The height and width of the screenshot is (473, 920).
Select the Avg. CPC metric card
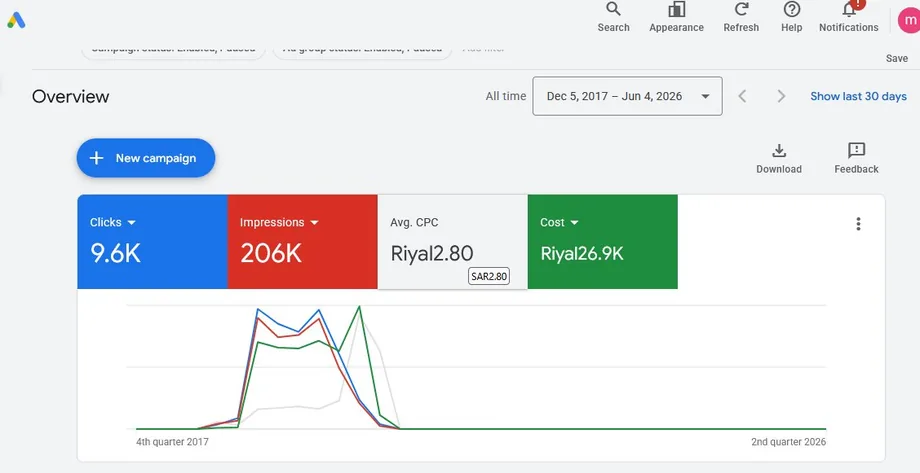point(452,242)
